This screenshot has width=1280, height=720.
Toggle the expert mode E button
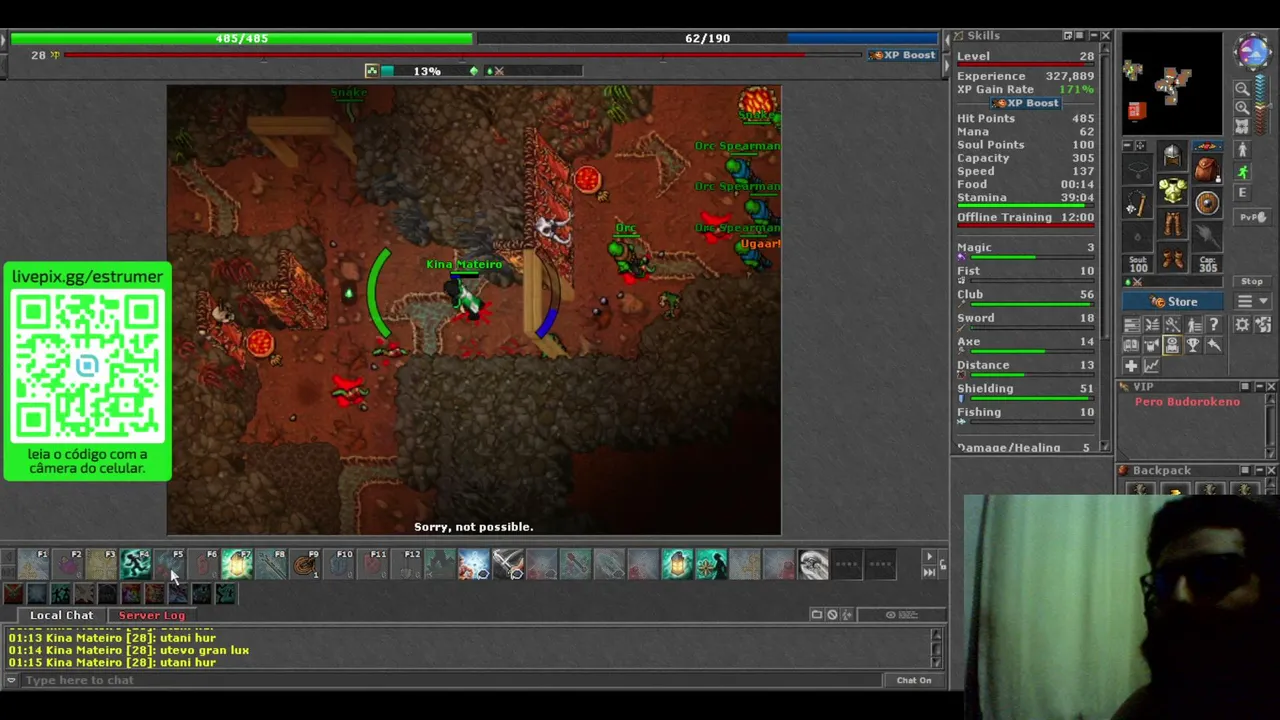(x=1243, y=193)
